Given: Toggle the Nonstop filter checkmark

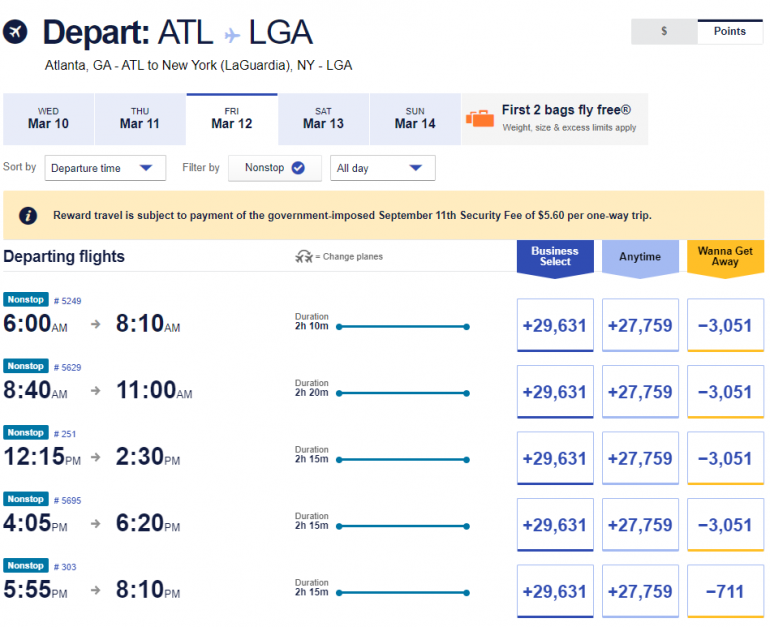Looking at the screenshot, I should 298,168.
